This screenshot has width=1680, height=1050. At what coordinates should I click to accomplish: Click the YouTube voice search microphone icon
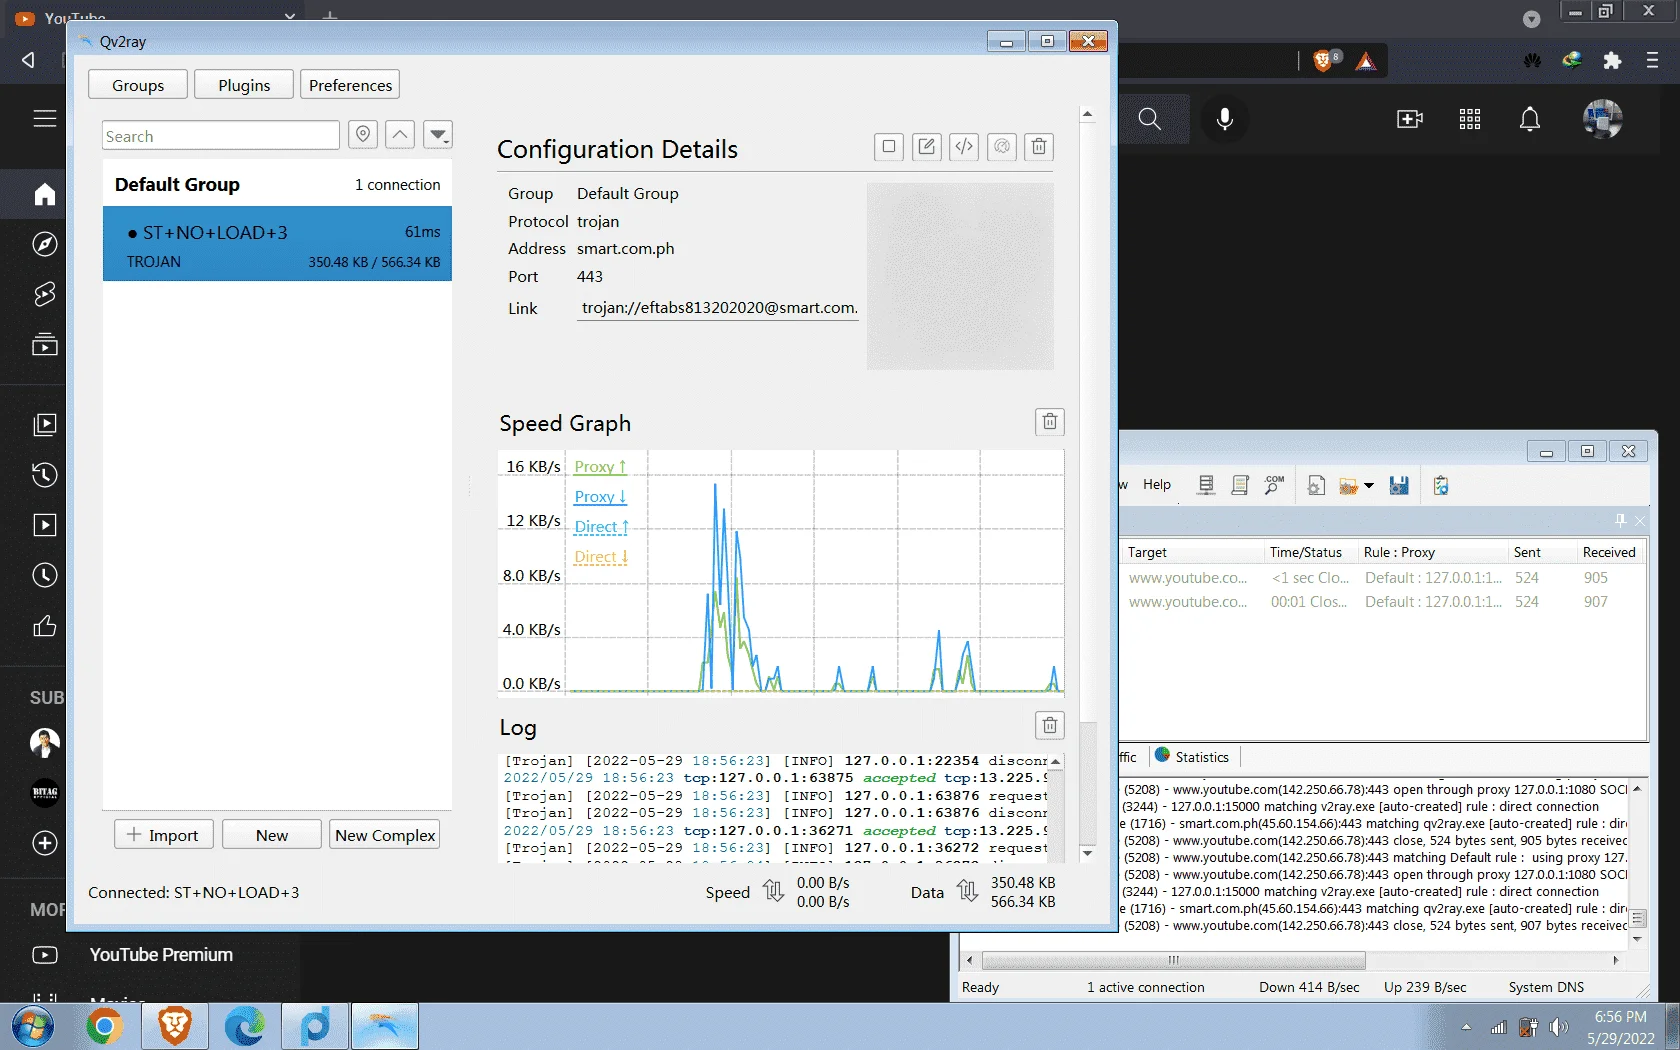pos(1225,119)
